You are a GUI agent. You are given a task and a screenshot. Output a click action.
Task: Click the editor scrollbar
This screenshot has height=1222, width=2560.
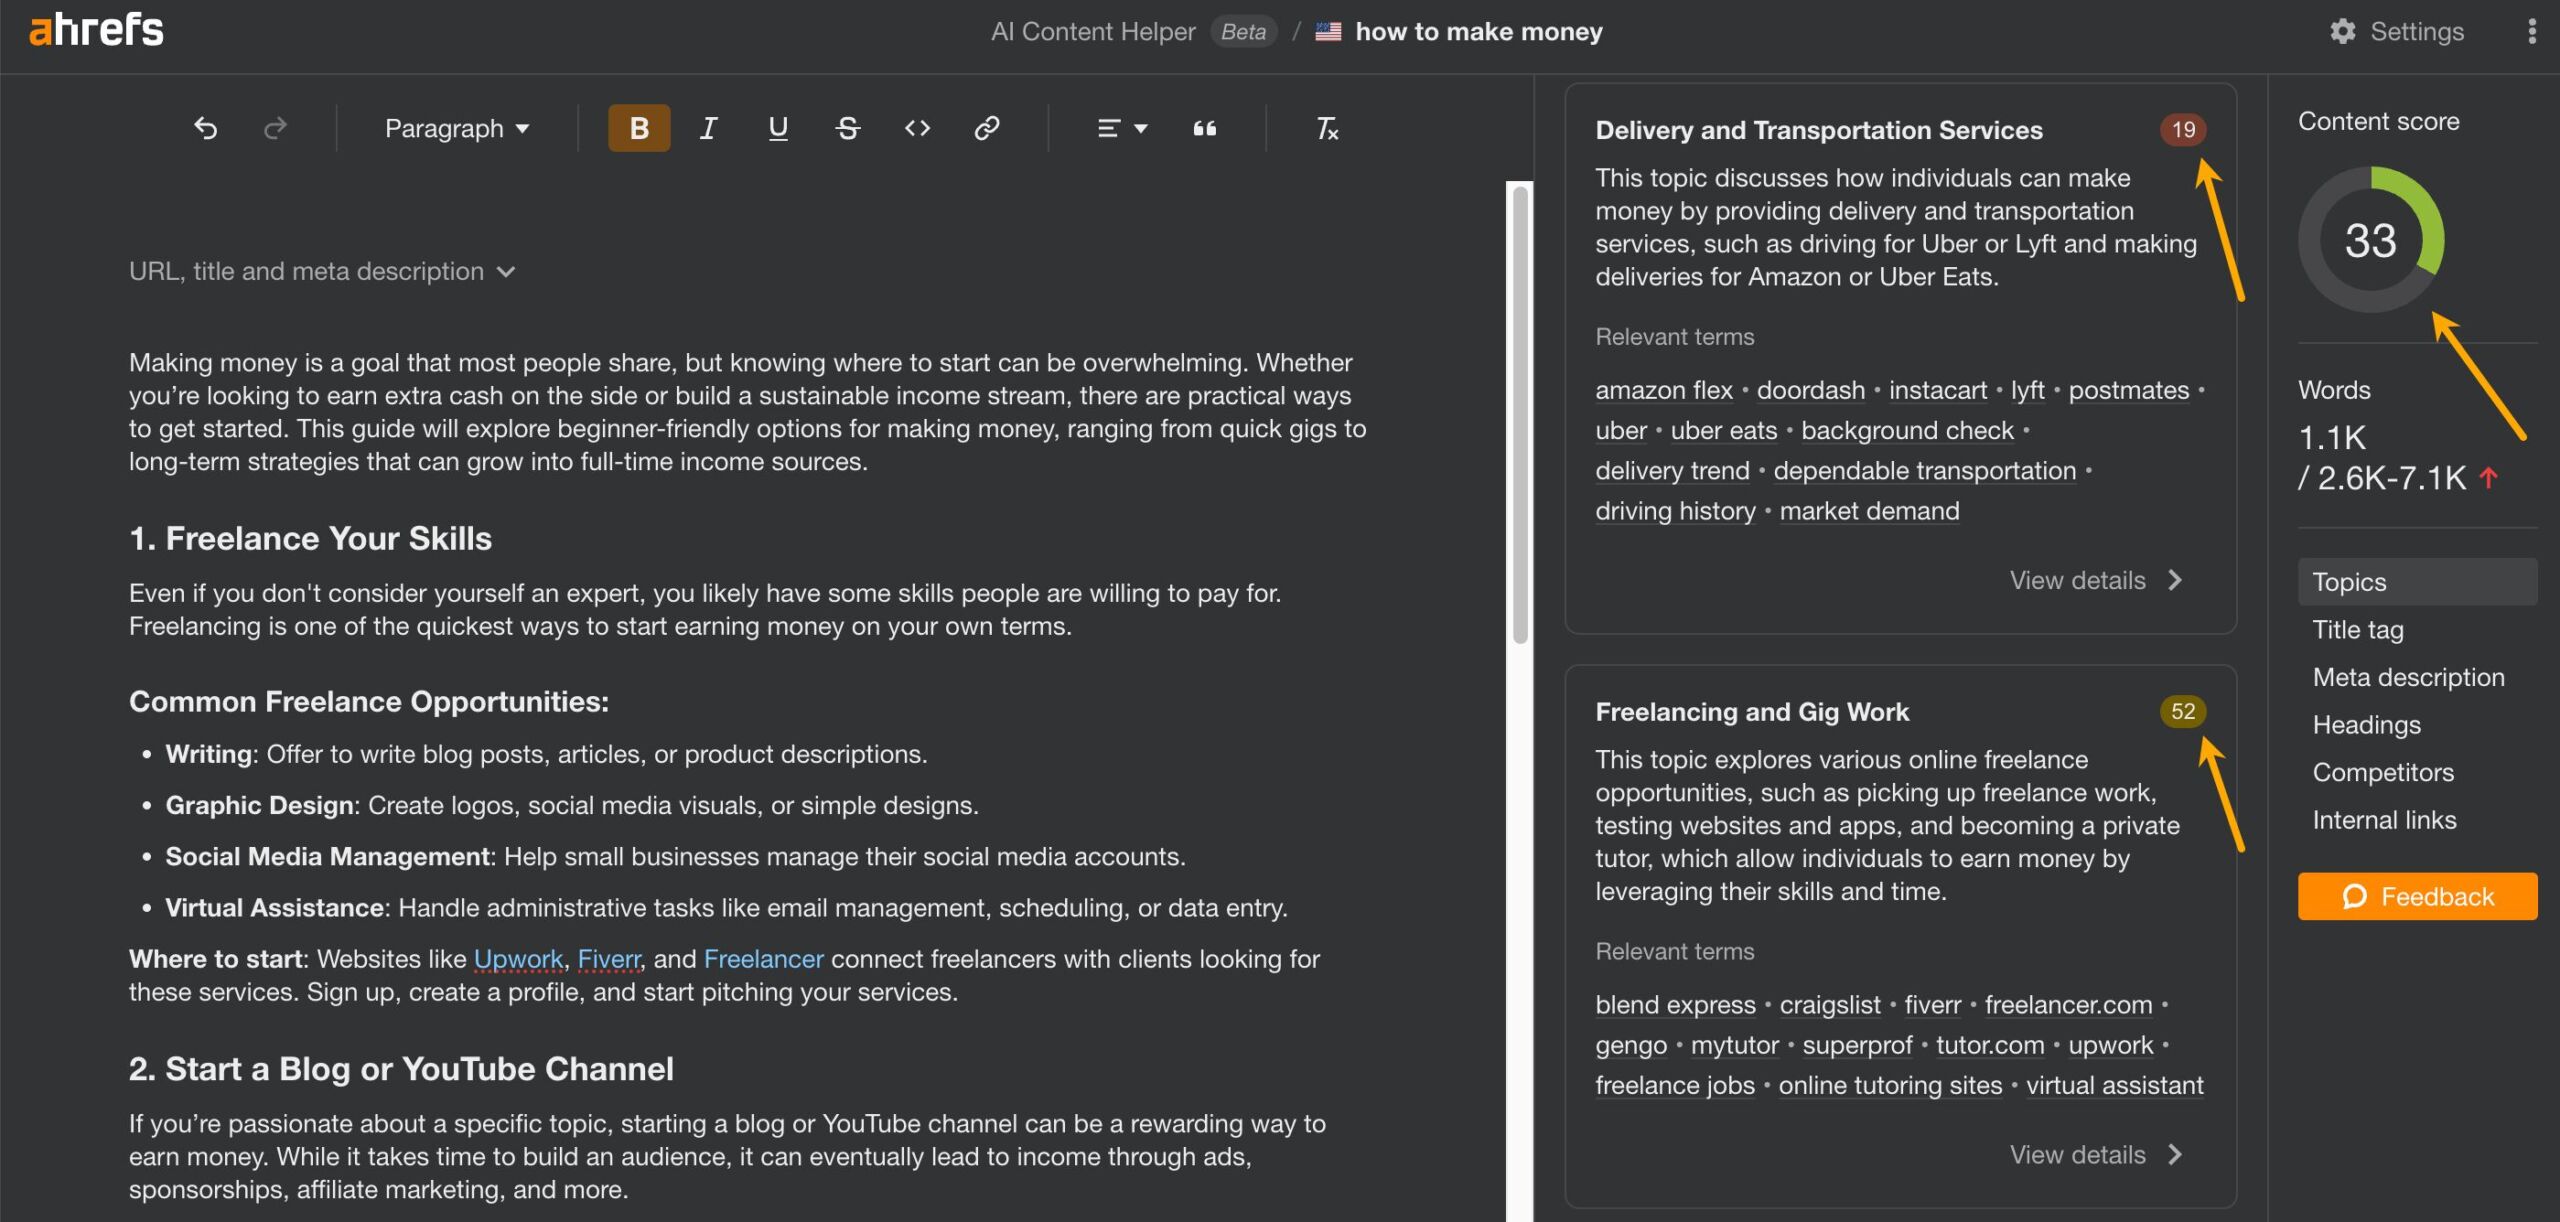pyautogui.click(x=1518, y=400)
